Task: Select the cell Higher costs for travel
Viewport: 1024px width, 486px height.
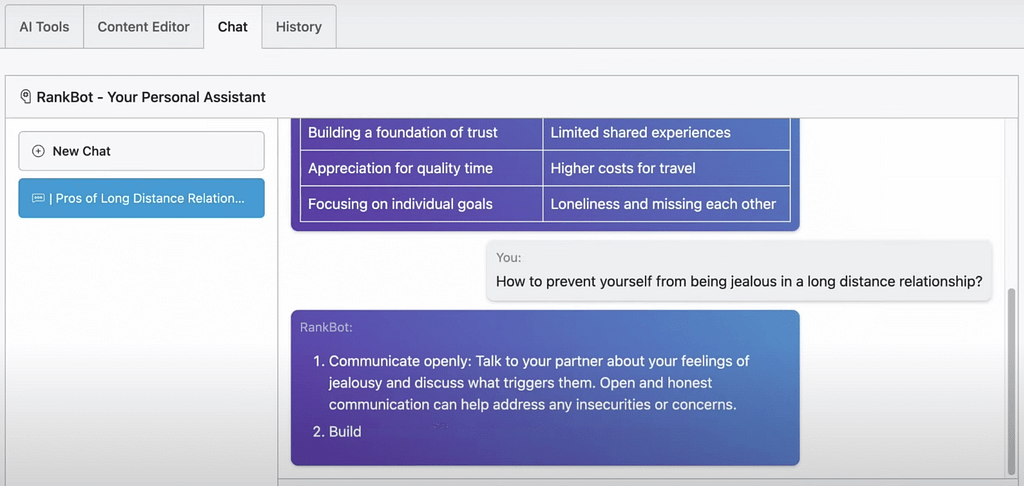Action: coord(666,169)
